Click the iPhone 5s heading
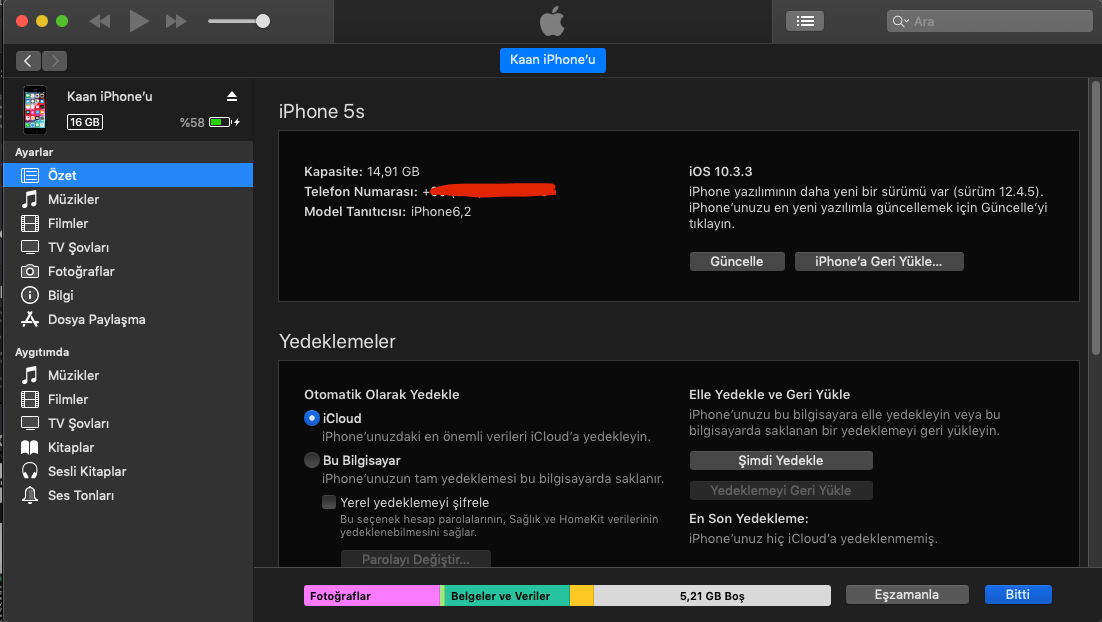The height and width of the screenshot is (622, 1102). point(321,112)
